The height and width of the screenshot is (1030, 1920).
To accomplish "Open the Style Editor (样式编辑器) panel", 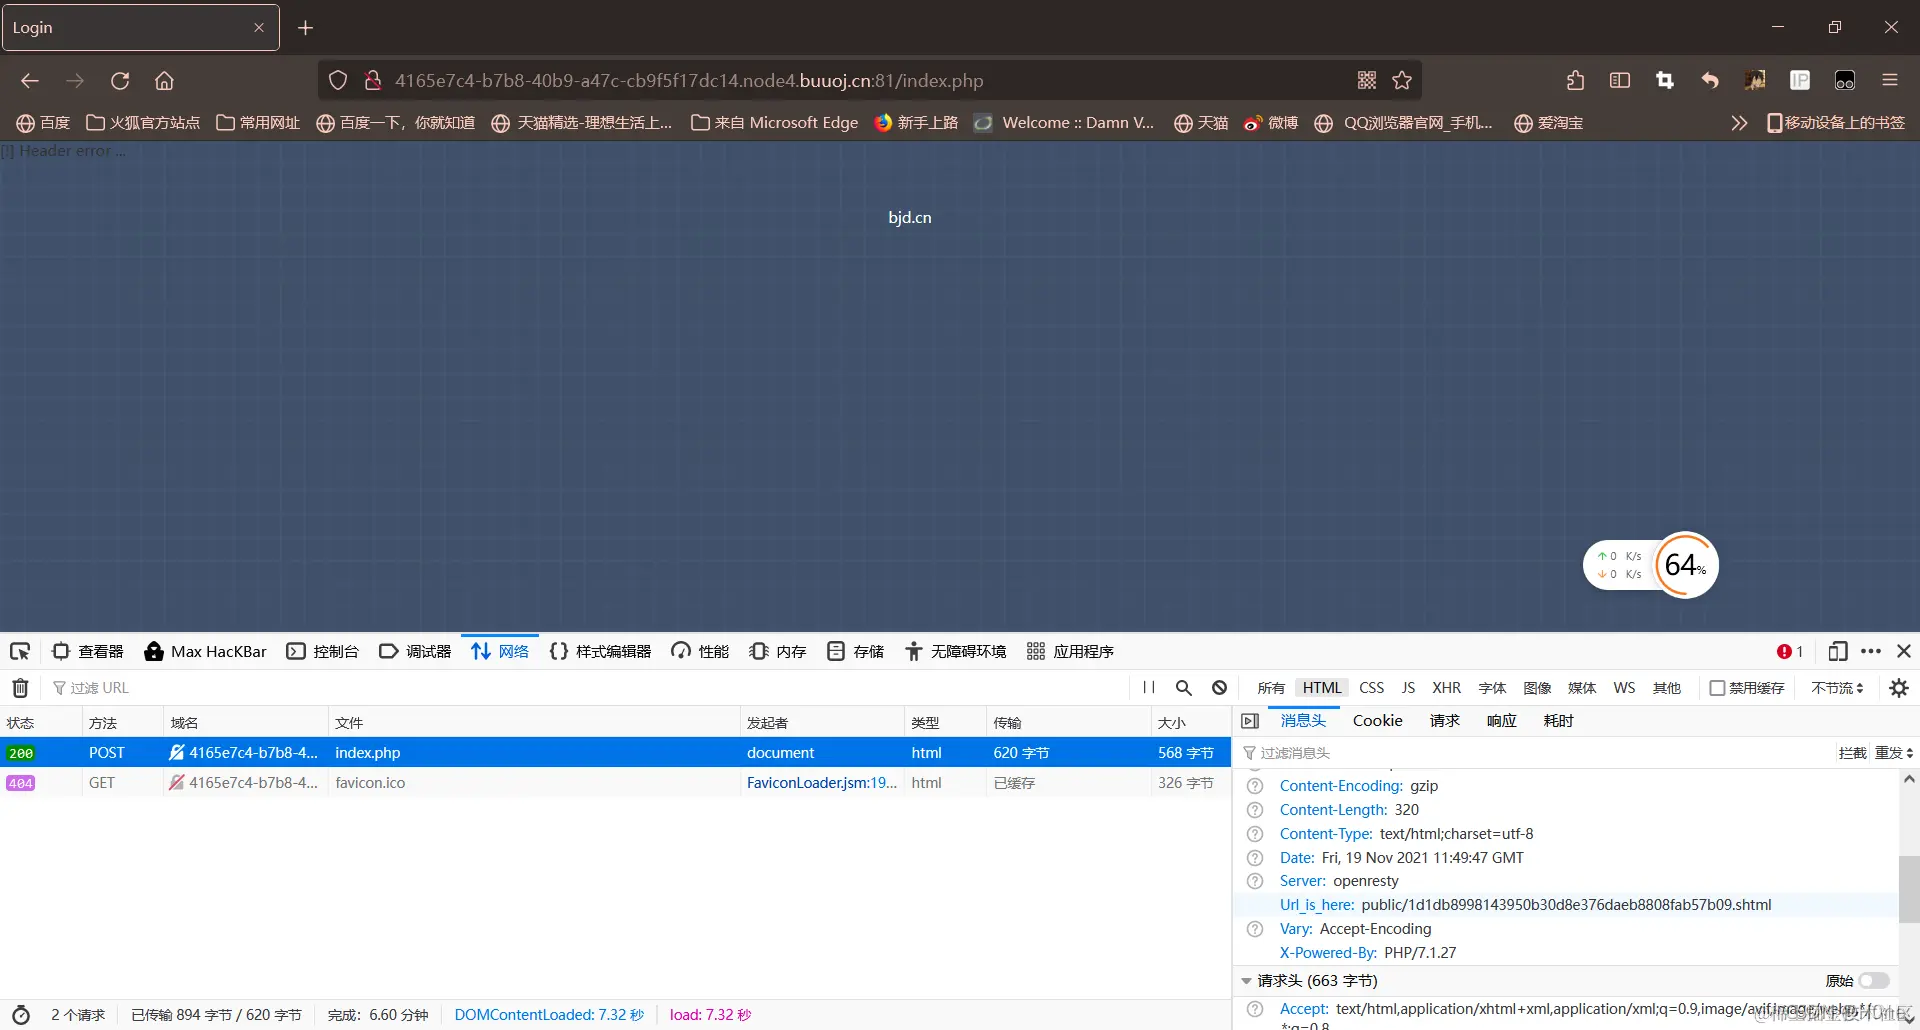I will pyautogui.click(x=600, y=652).
